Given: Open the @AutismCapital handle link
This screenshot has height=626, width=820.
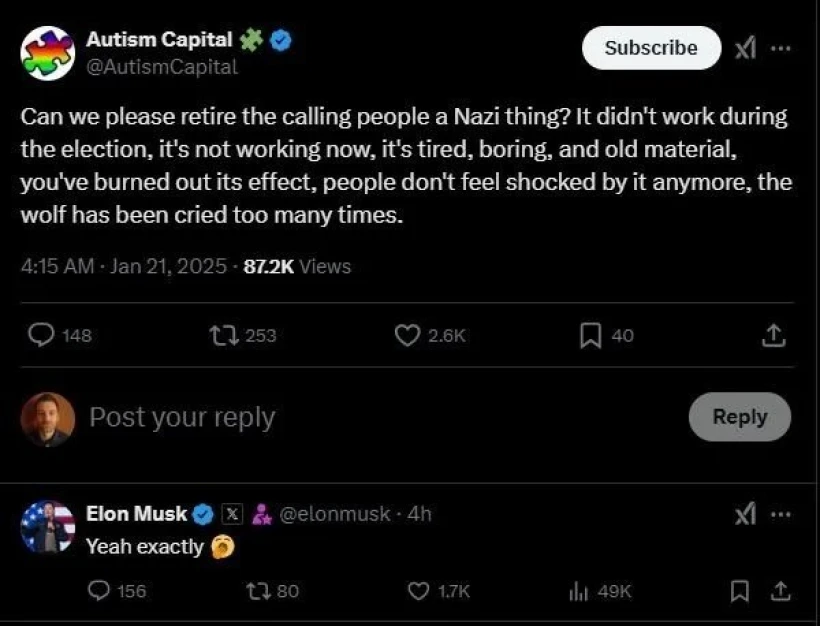Looking at the screenshot, I should click(162, 67).
